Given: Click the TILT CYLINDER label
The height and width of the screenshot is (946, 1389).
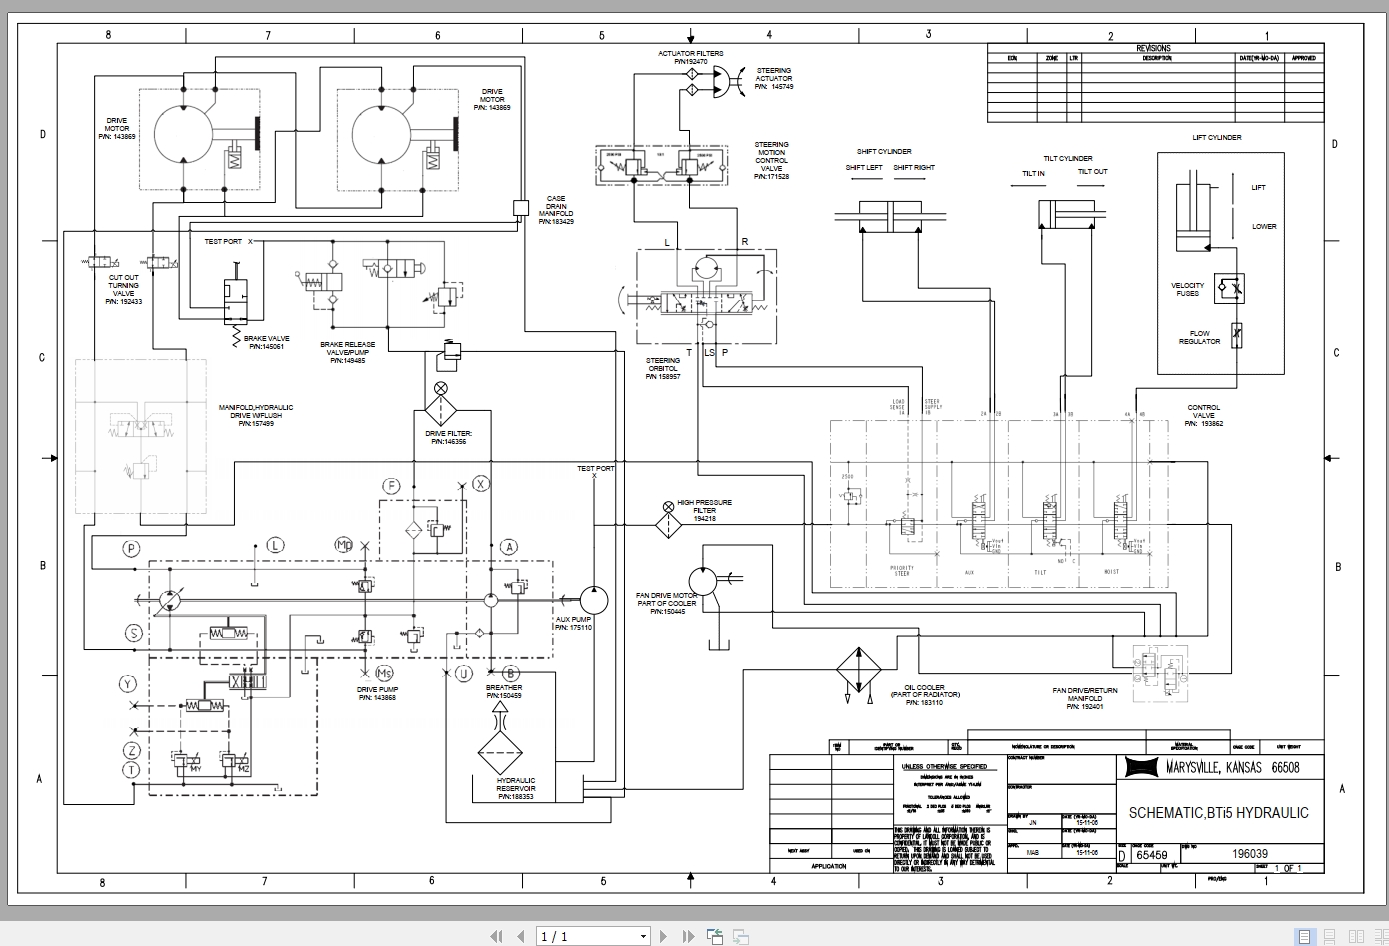Looking at the screenshot, I should coord(1068,158).
